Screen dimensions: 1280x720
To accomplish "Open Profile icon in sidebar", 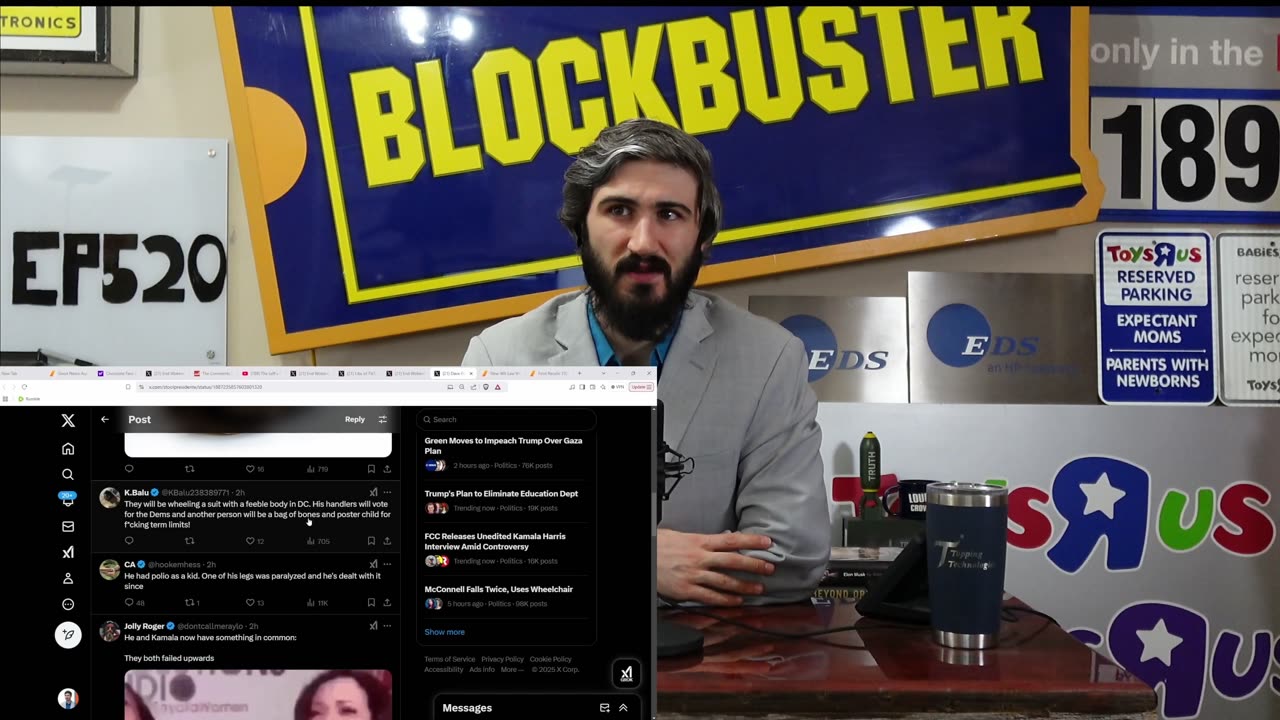I will (x=68, y=578).
